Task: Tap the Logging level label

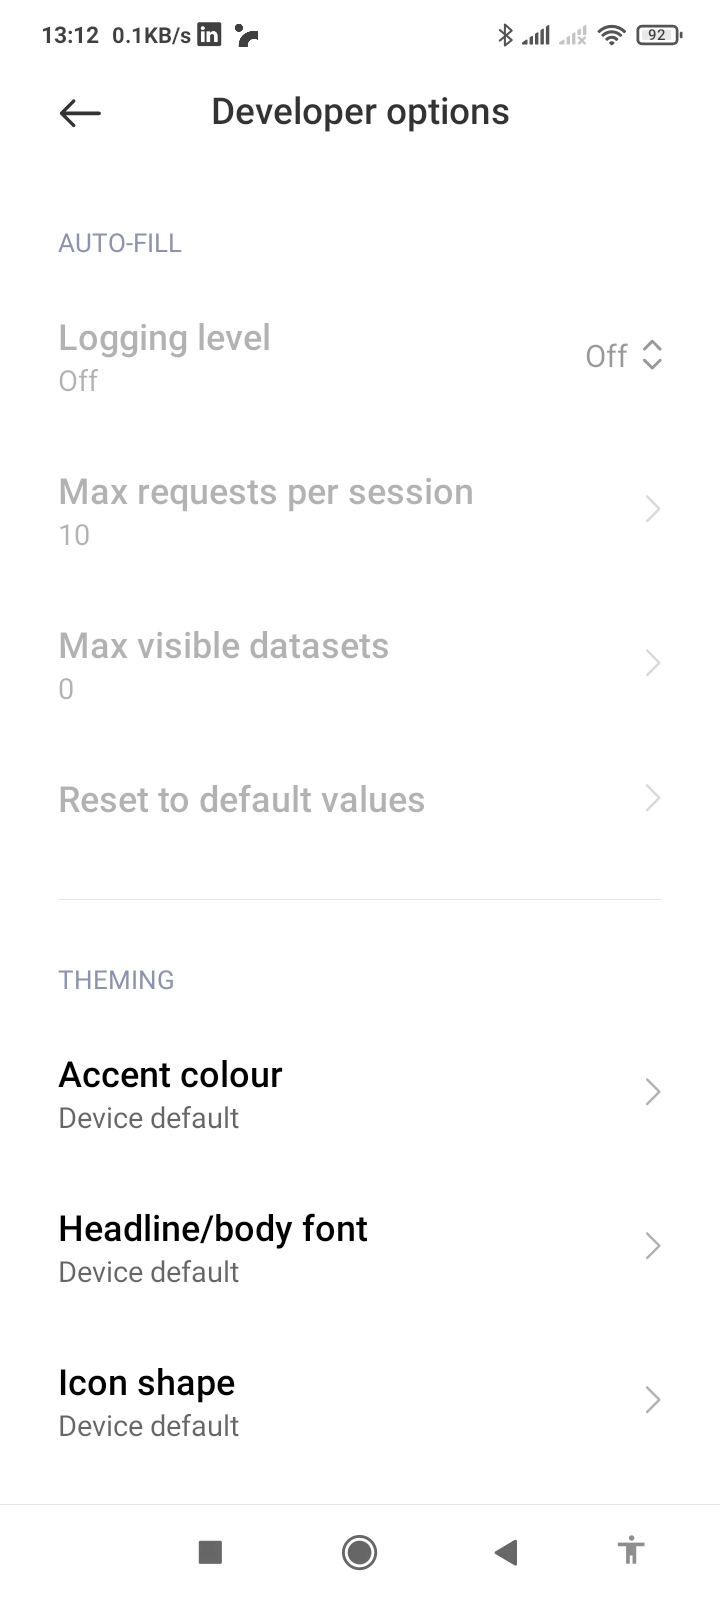Action: tap(165, 338)
